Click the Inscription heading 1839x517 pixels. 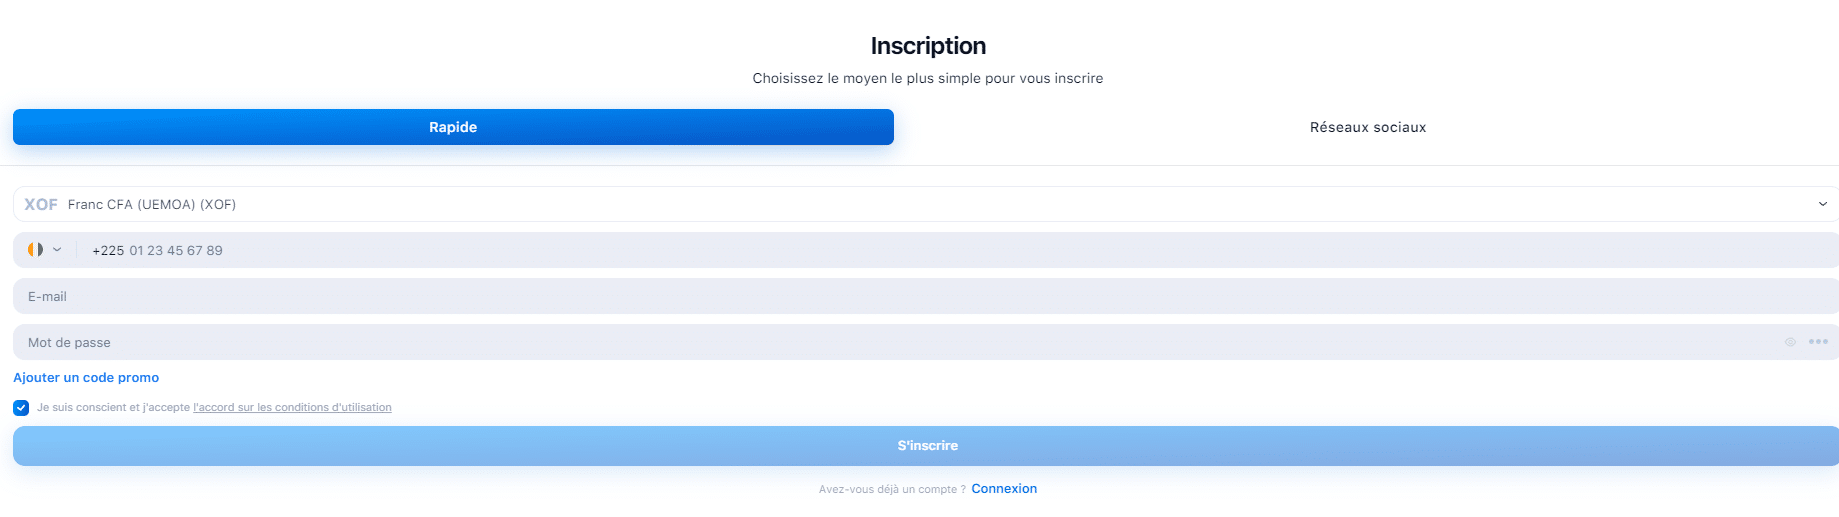click(x=928, y=46)
